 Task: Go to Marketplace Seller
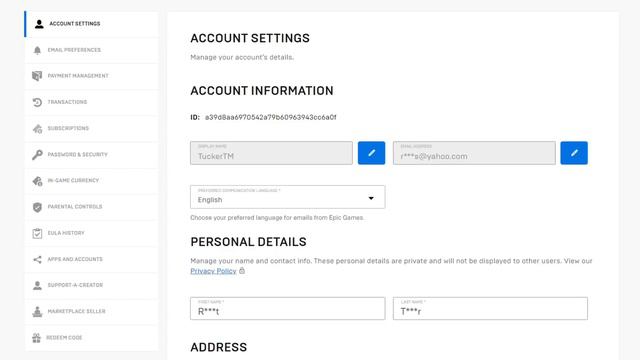click(91, 311)
